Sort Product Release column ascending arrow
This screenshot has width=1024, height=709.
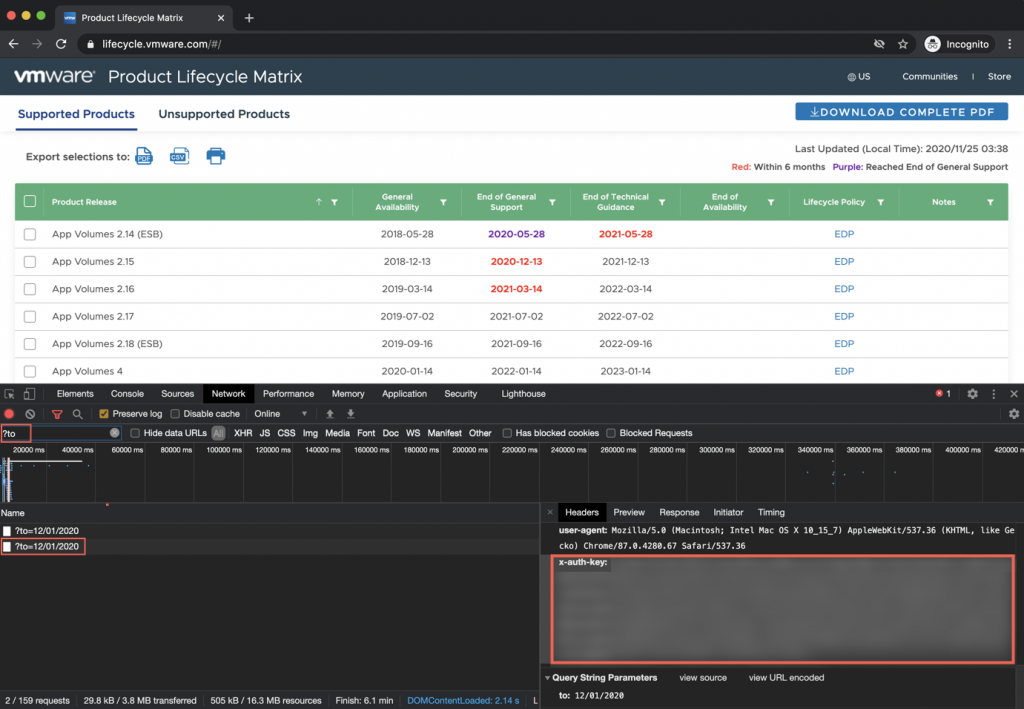pyautogui.click(x=319, y=202)
